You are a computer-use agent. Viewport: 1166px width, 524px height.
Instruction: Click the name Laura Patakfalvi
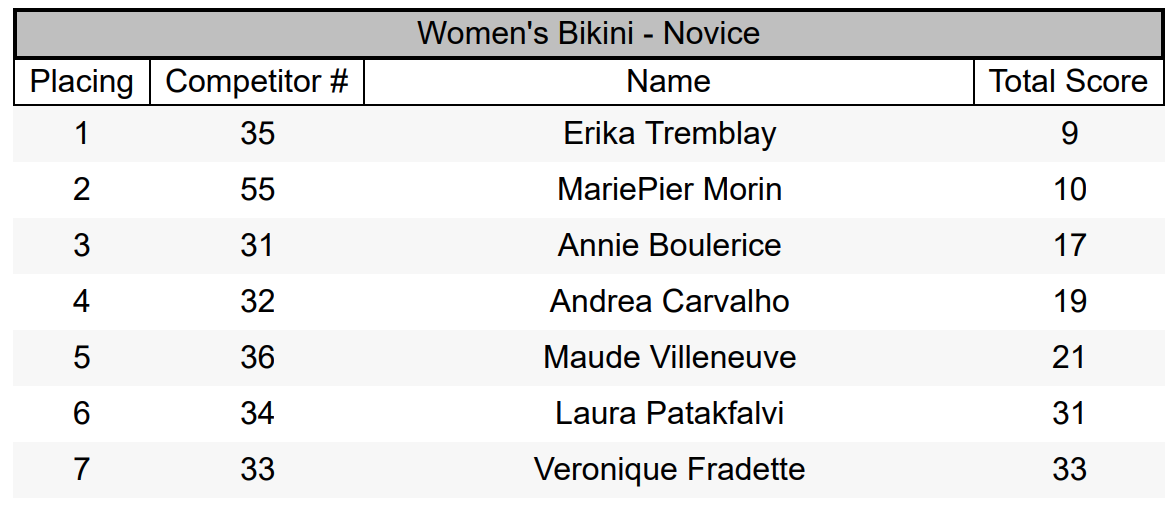pyautogui.click(x=669, y=413)
